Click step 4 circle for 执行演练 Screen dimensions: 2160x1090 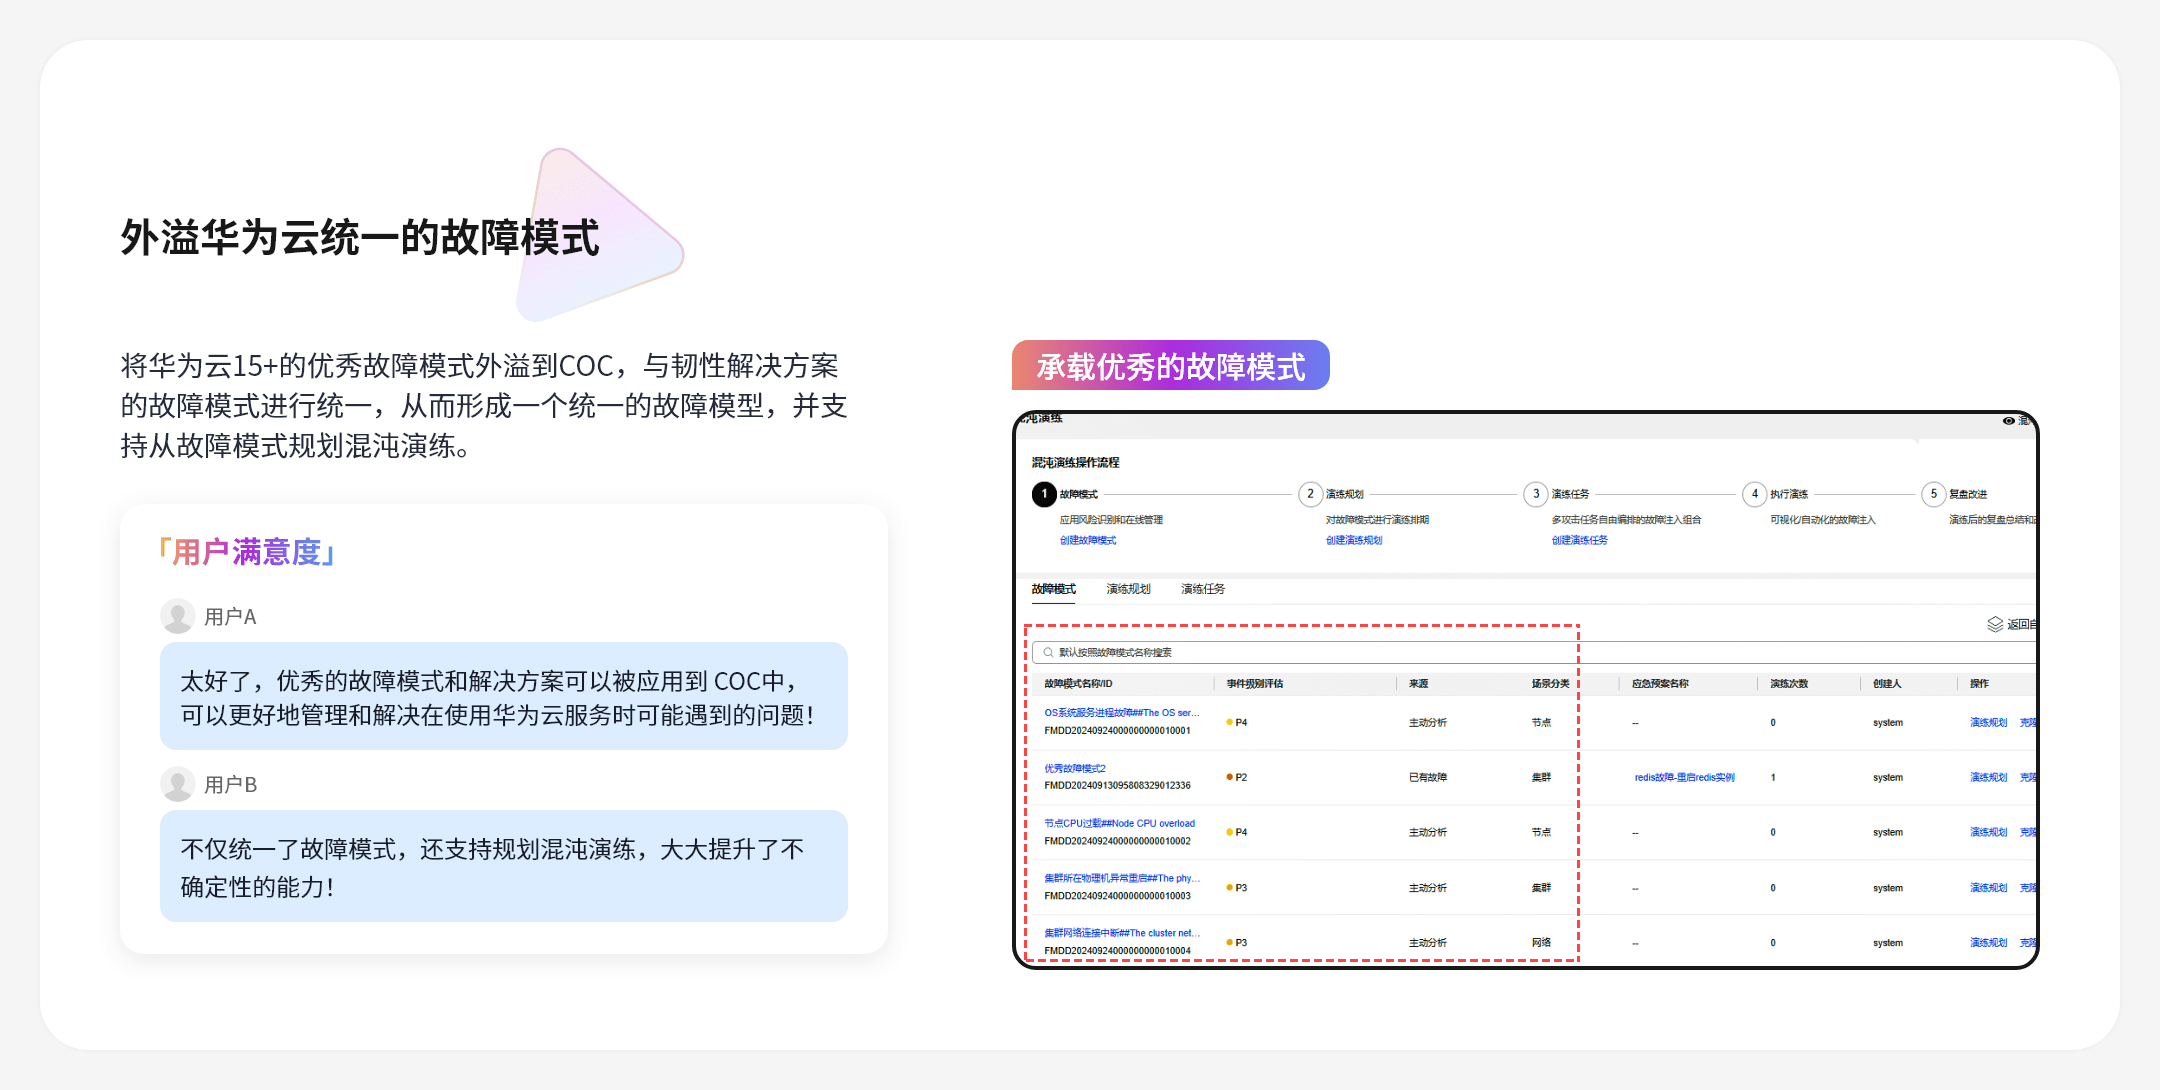click(x=1754, y=494)
